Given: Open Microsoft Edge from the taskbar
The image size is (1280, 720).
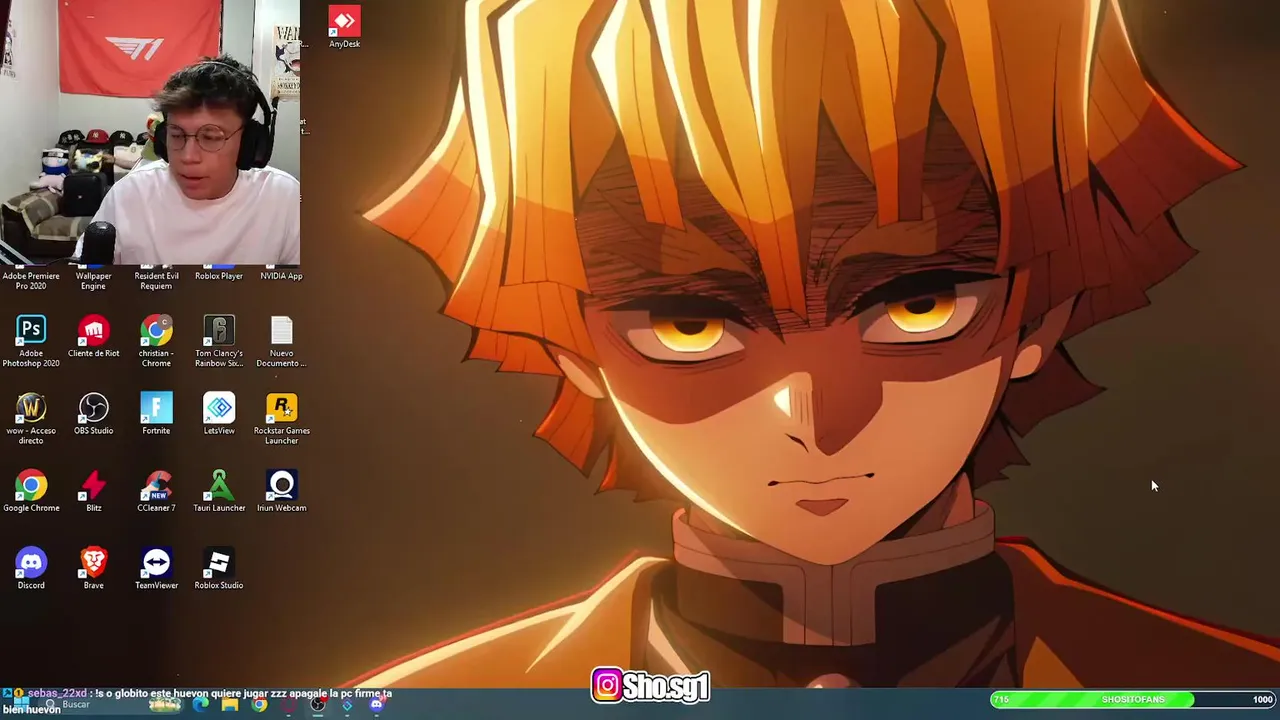Looking at the screenshot, I should [x=201, y=705].
